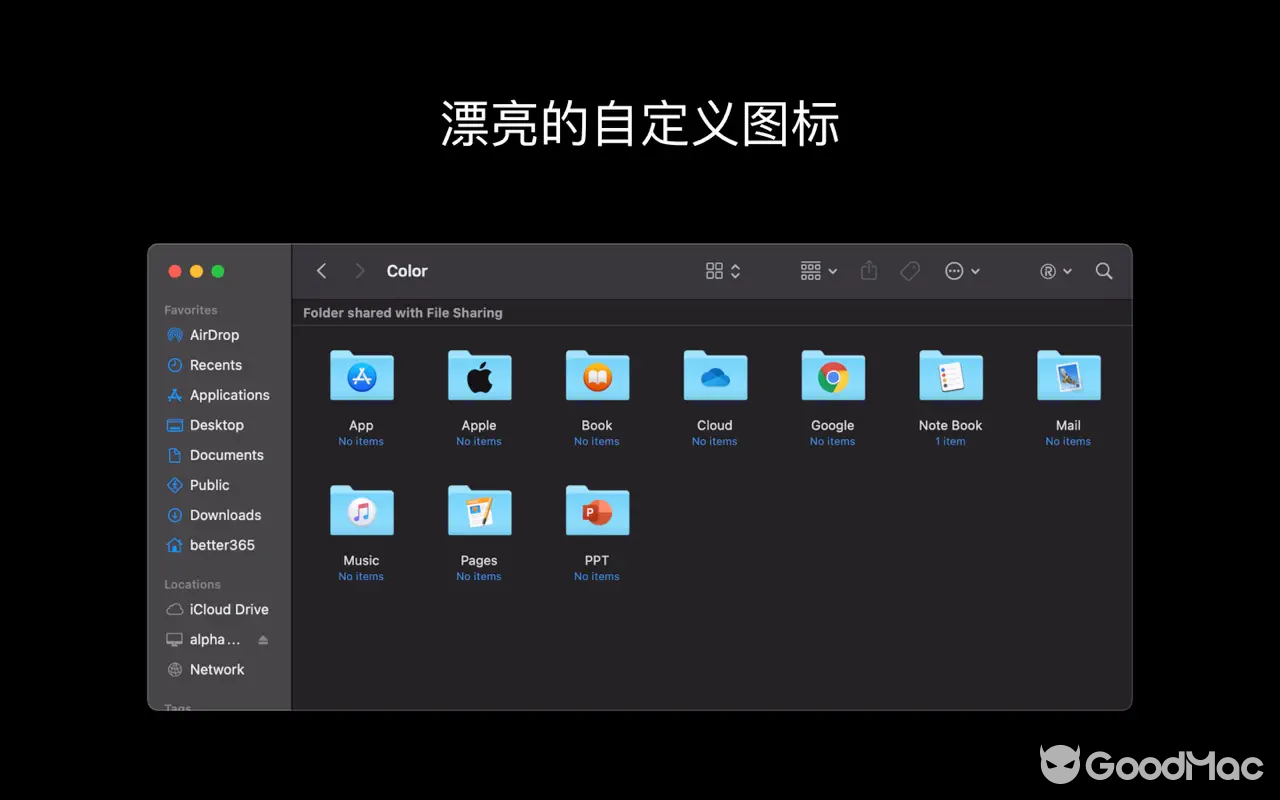Expand the icon size chevron beside the grid view

tap(735, 270)
